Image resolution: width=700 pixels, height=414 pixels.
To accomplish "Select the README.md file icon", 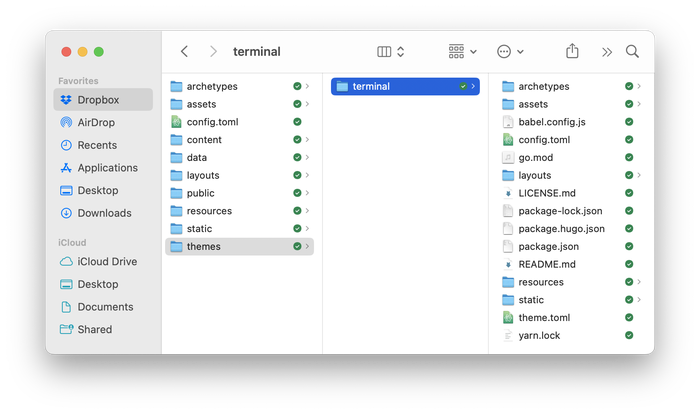I will tap(508, 264).
